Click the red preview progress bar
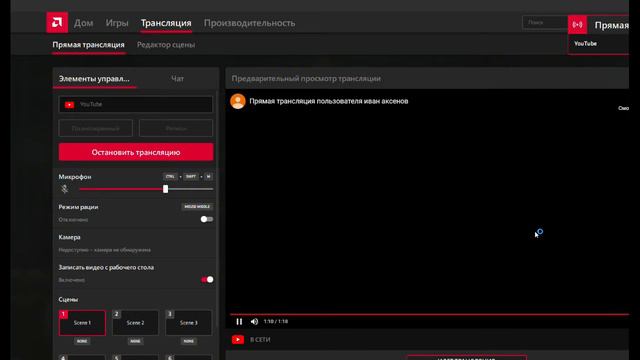The width and height of the screenshot is (640, 360). [x=429, y=314]
